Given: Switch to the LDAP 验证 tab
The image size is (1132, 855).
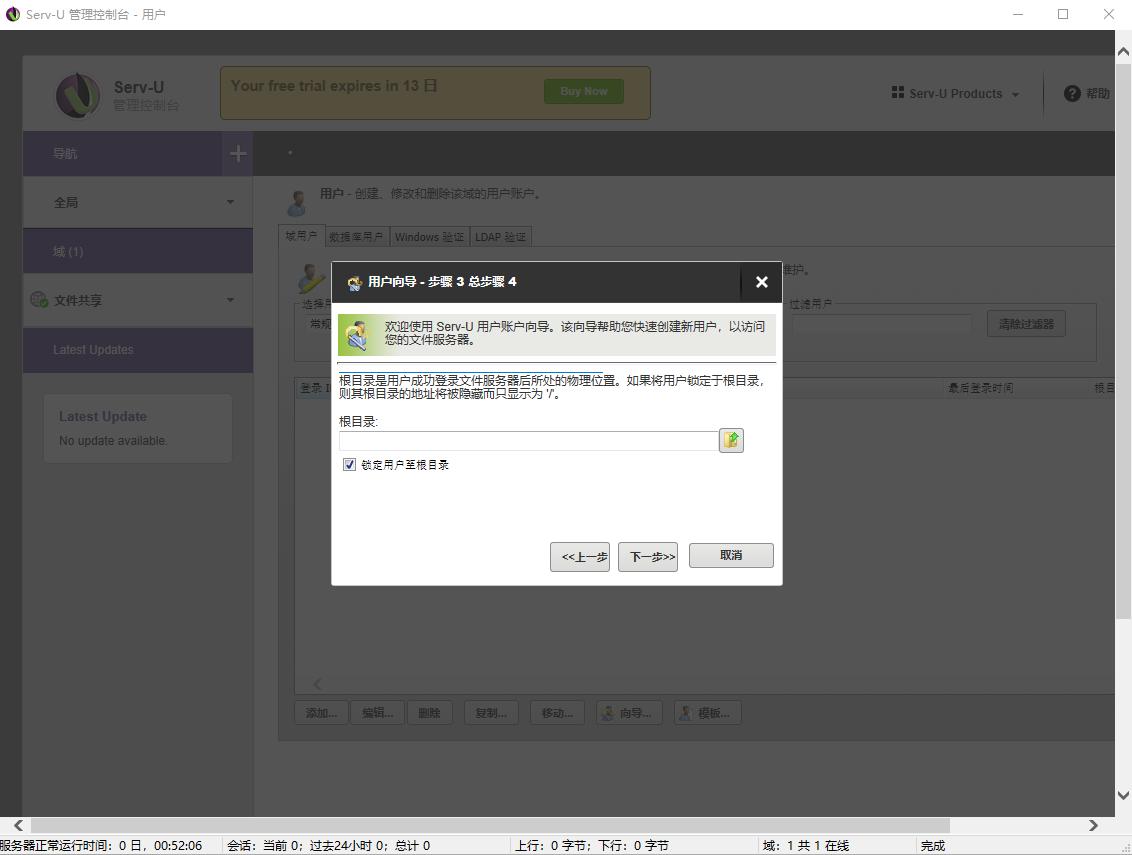Looking at the screenshot, I should click(500, 237).
